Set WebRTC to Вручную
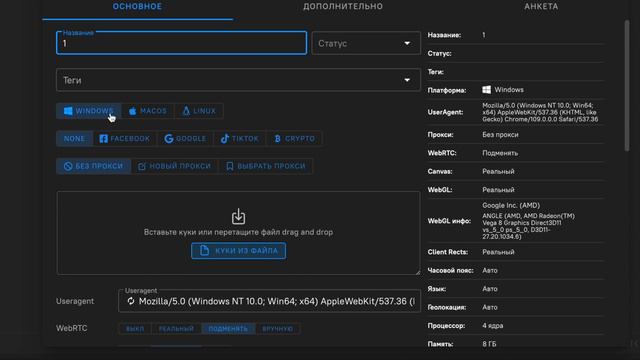 (278, 329)
